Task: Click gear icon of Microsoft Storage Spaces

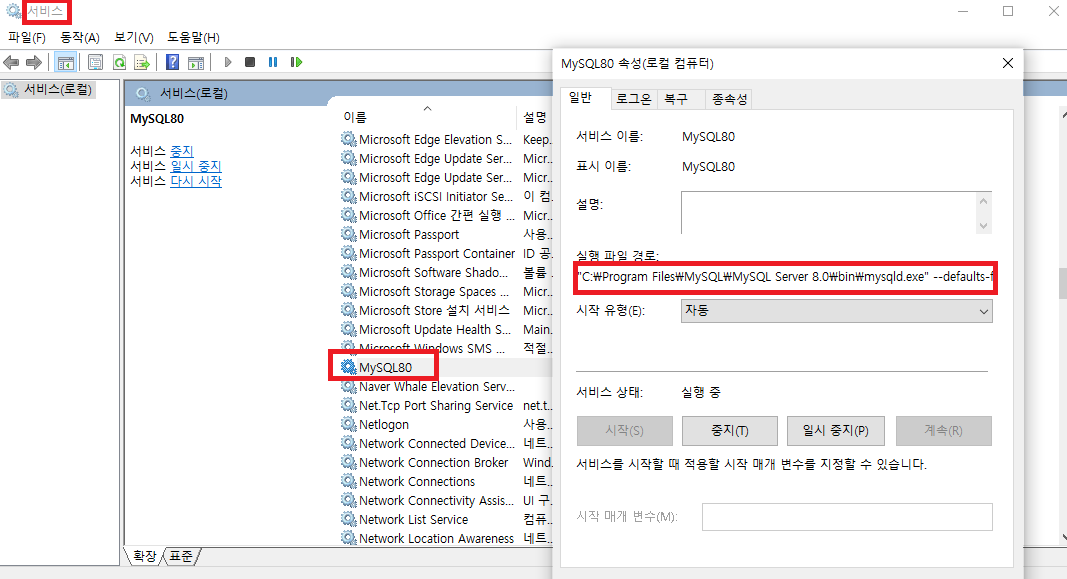Action: click(x=348, y=291)
